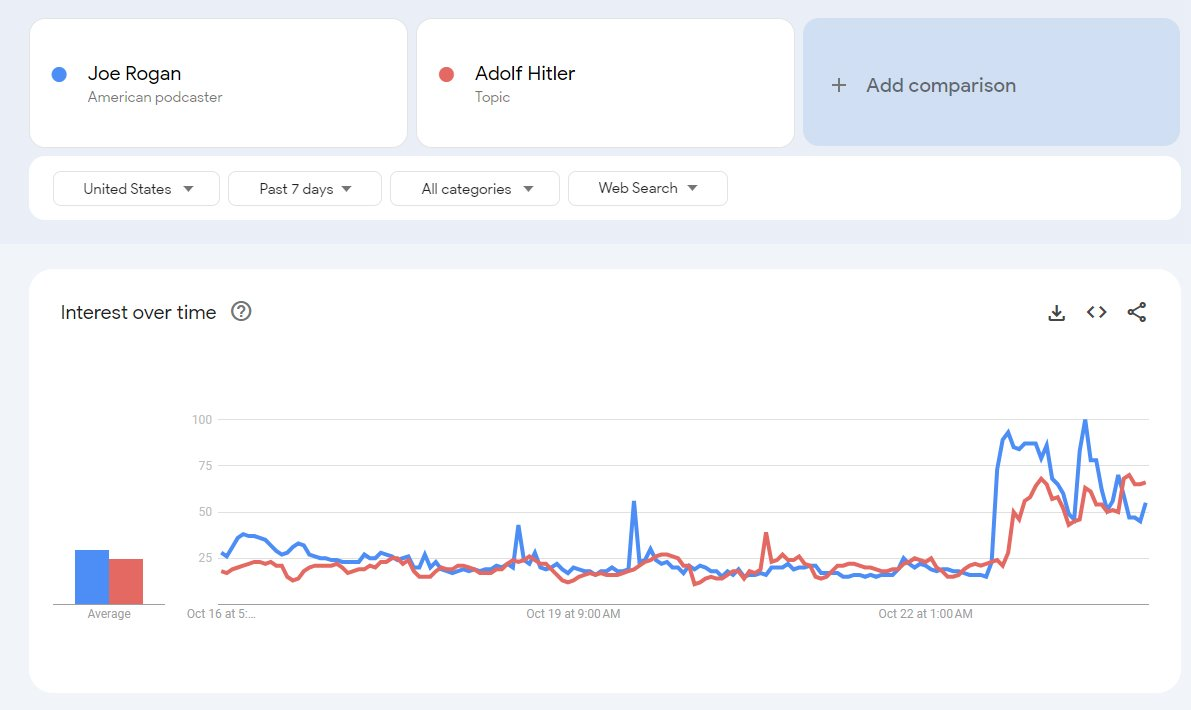
Task: Edit the Joe Rogan search term card
Action: click(219, 83)
